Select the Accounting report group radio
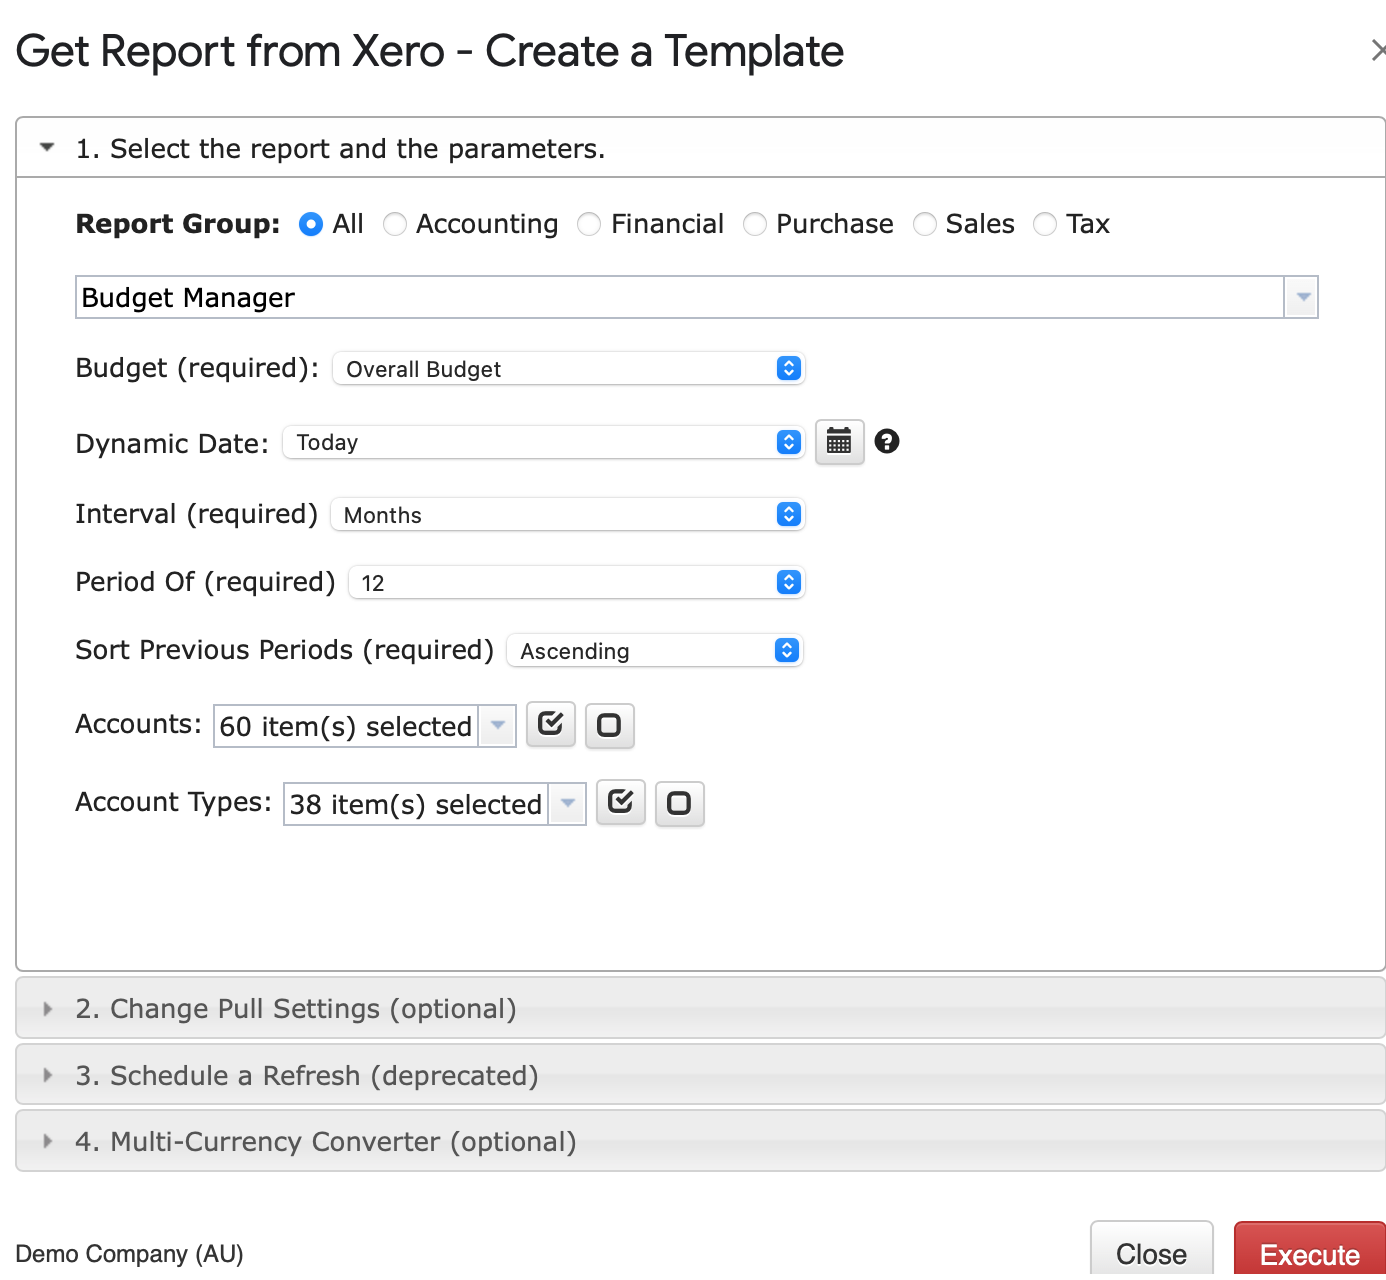The height and width of the screenshot is (1280, 1386). click(x=395, y=224)
